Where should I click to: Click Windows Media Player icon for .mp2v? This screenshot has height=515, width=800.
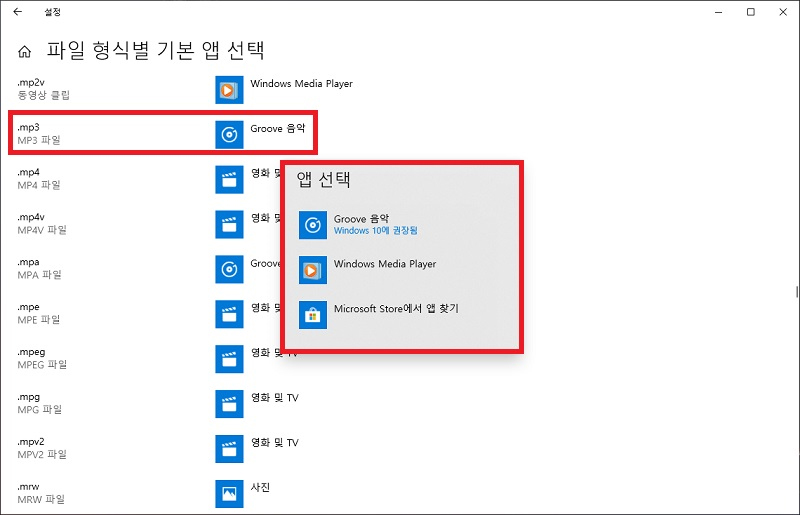(x=229, y=90)
